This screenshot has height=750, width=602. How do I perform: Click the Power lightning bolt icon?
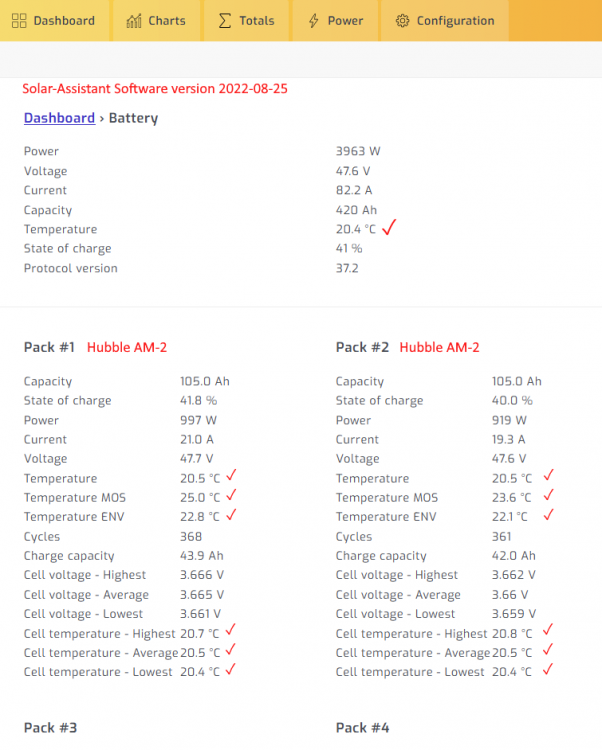click(x=314, y=21)
